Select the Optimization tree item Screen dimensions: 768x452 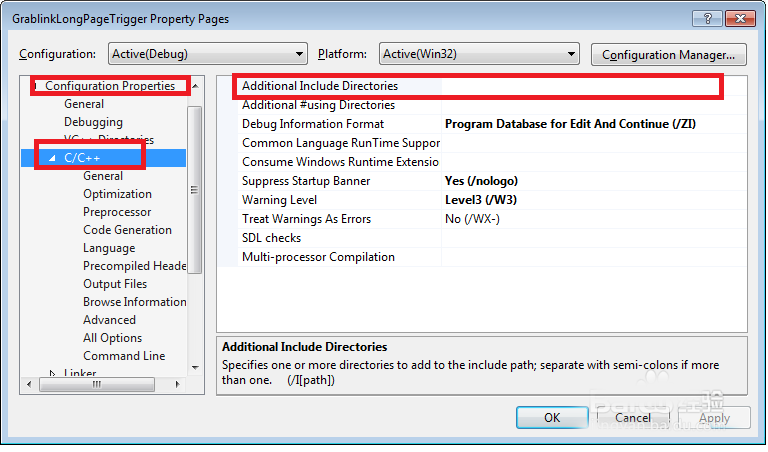[117, 194]
